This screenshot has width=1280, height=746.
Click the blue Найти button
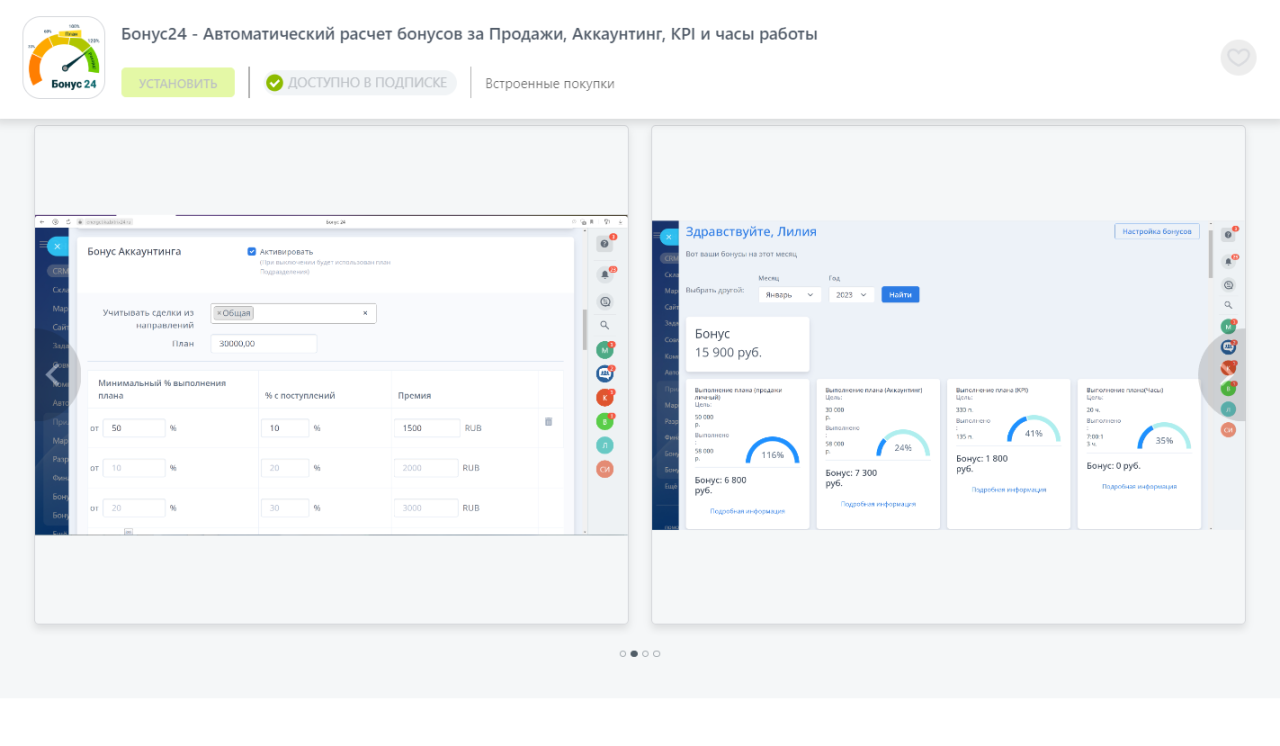pos(900,295)
